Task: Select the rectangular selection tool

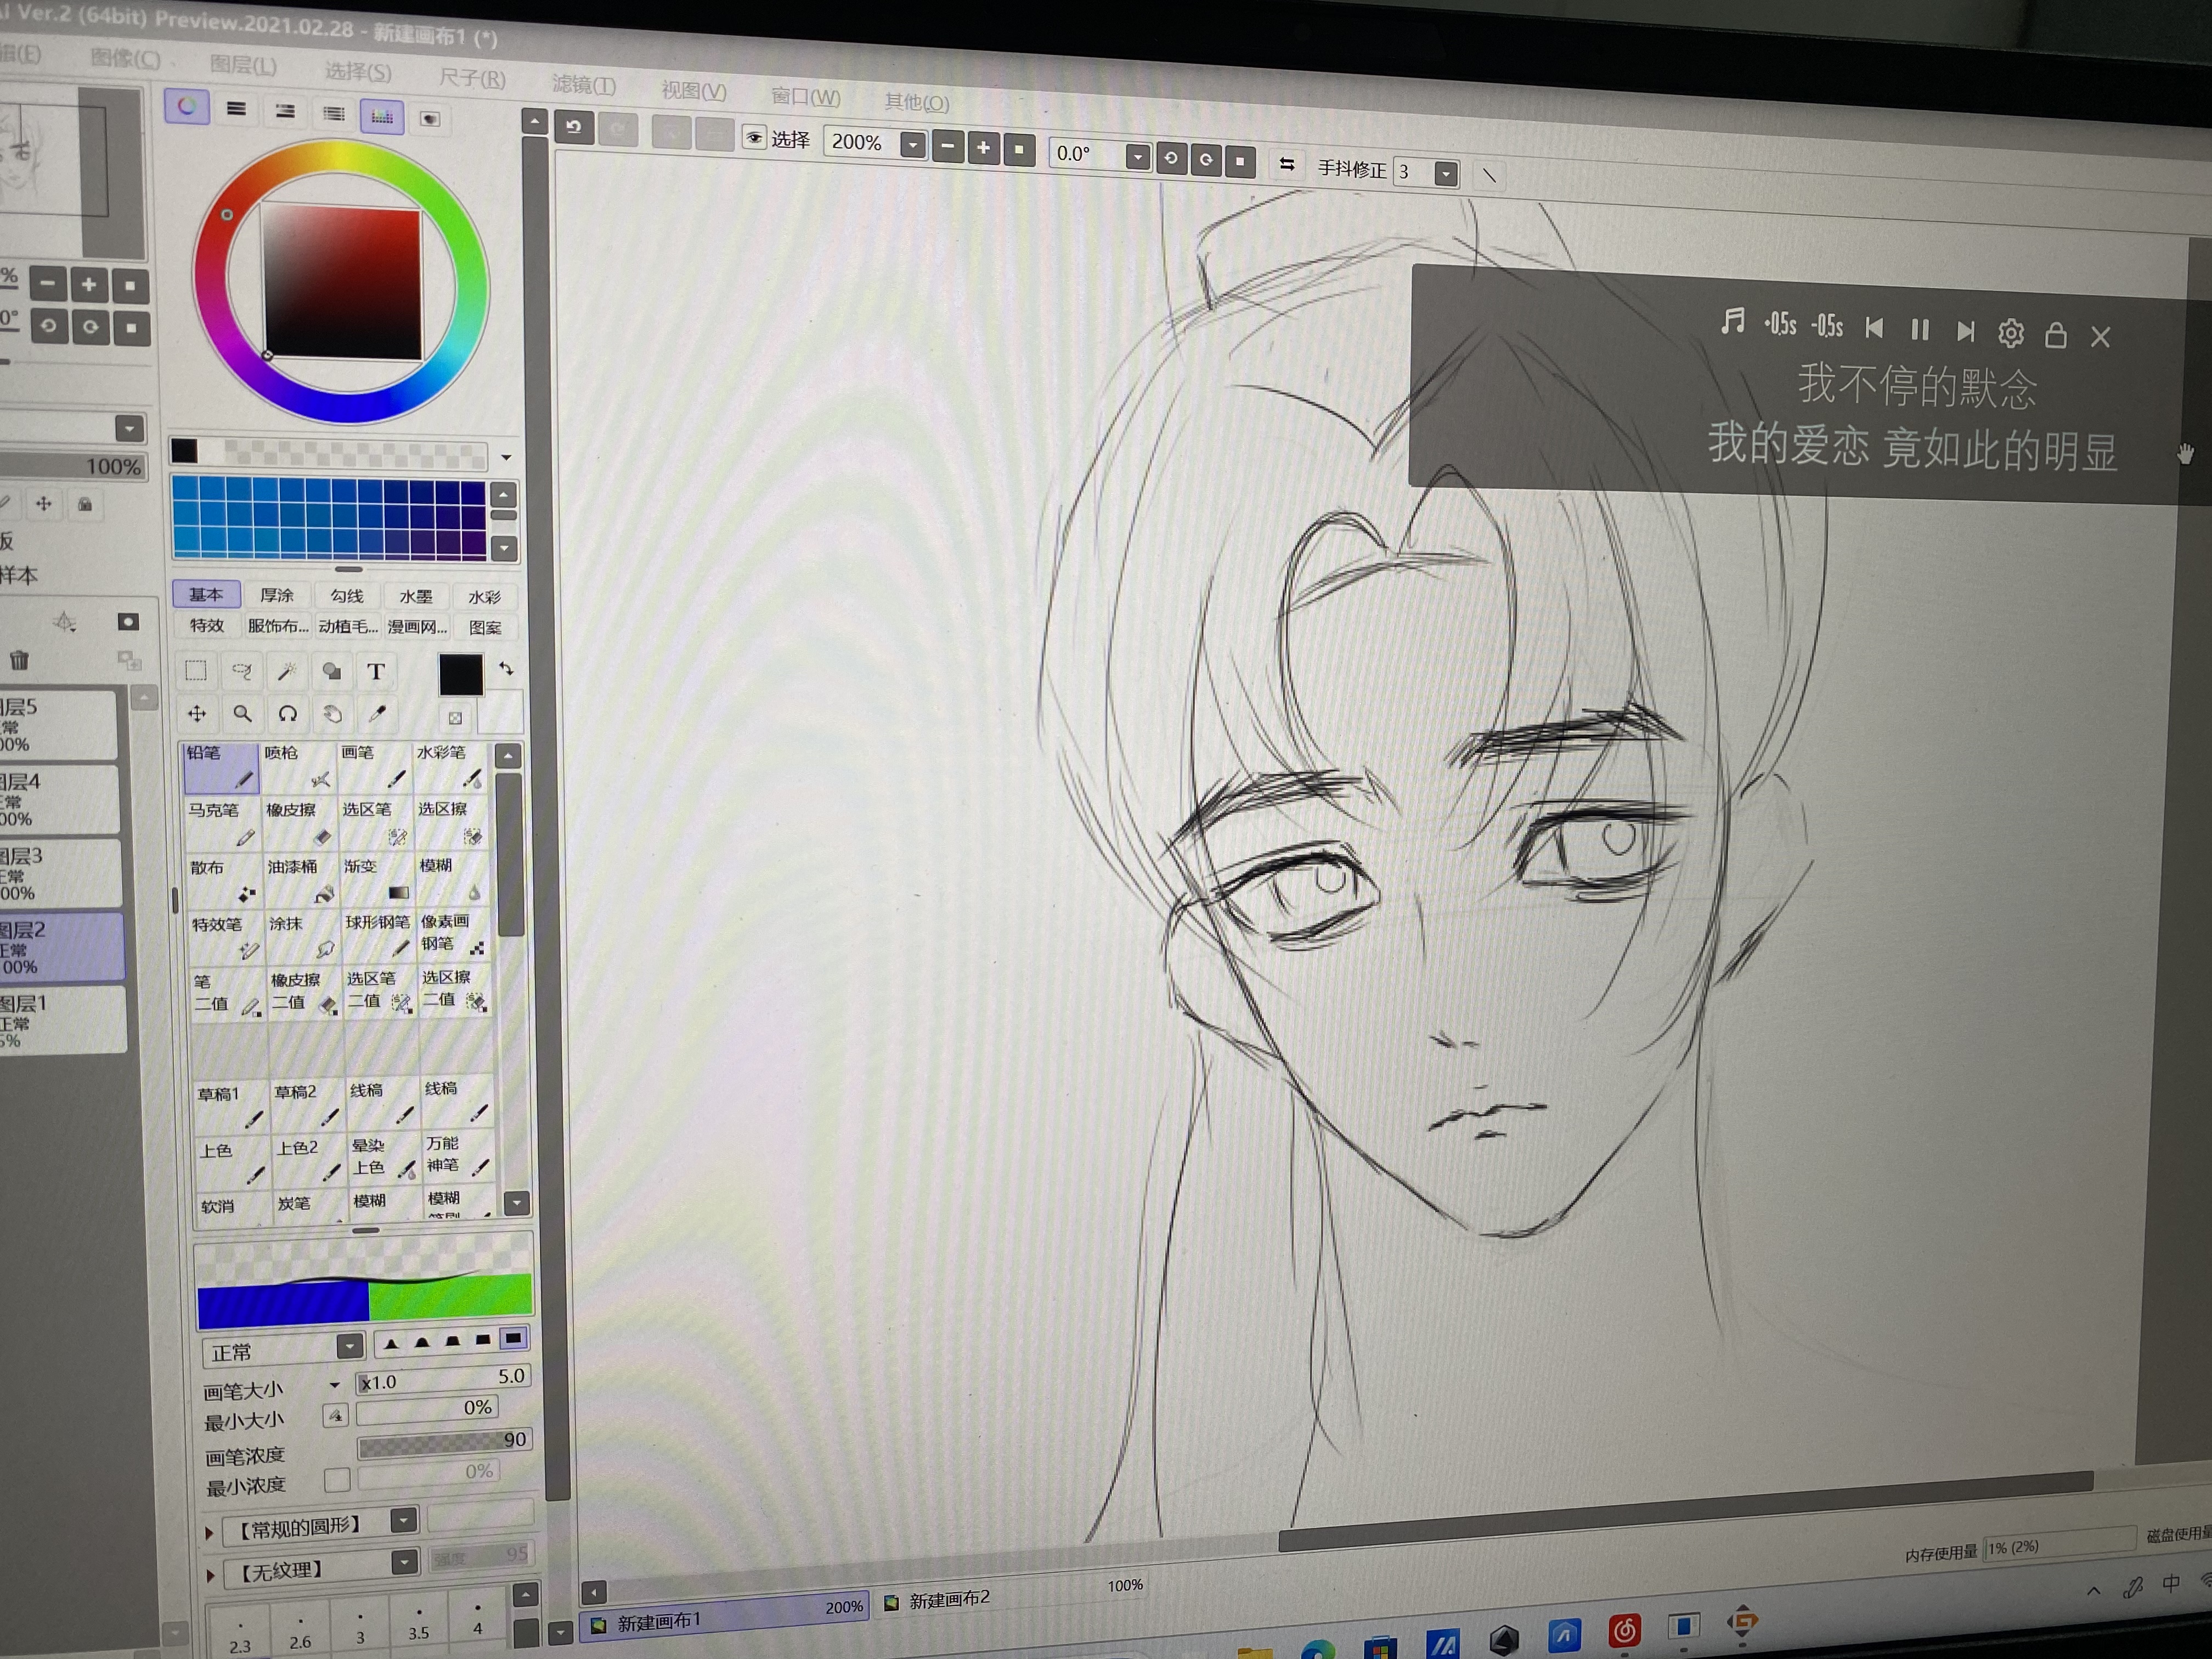Action: click(196, 670)
